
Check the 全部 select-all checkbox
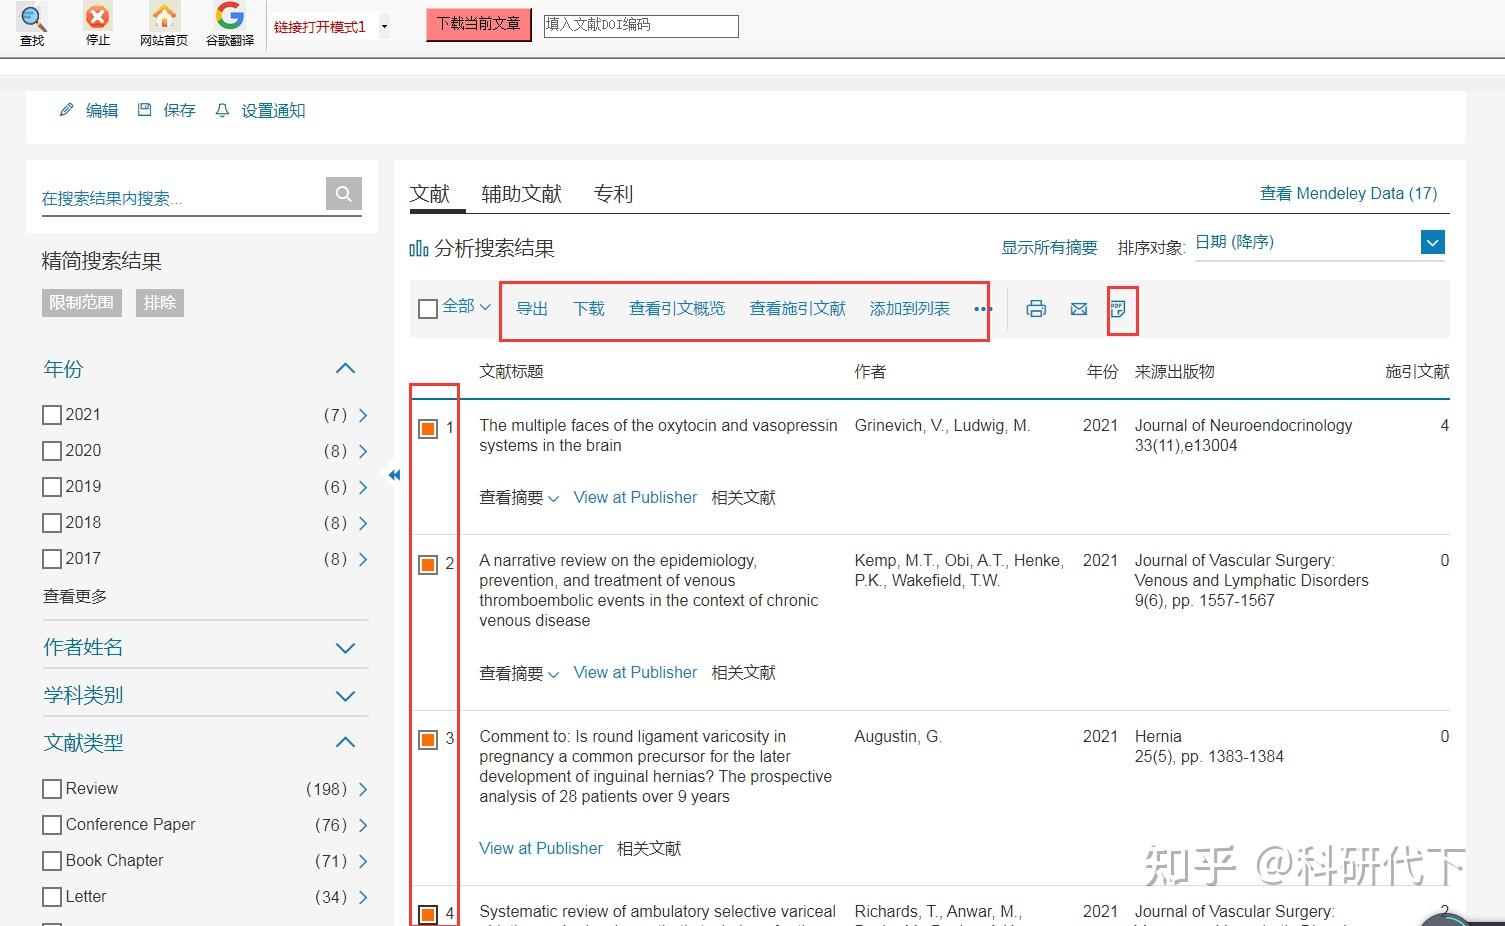point(427,308)
